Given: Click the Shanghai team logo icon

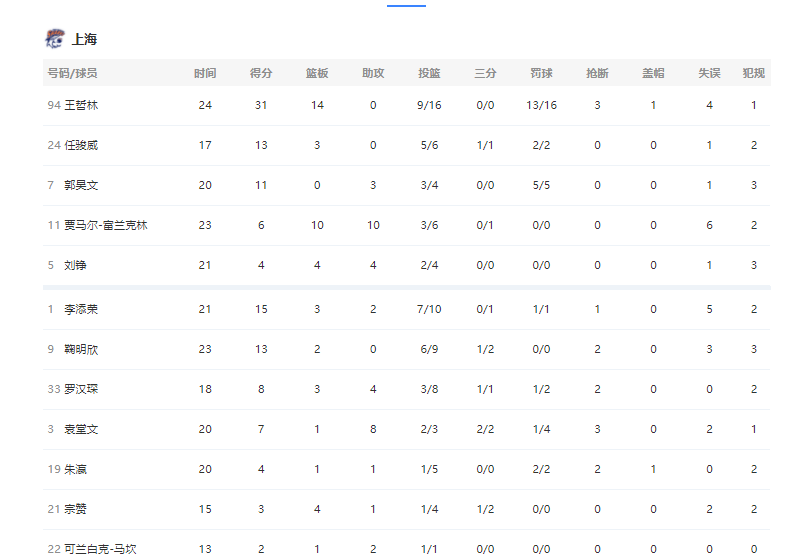Looking at the screenshot, I should click(x=54, y=39).
